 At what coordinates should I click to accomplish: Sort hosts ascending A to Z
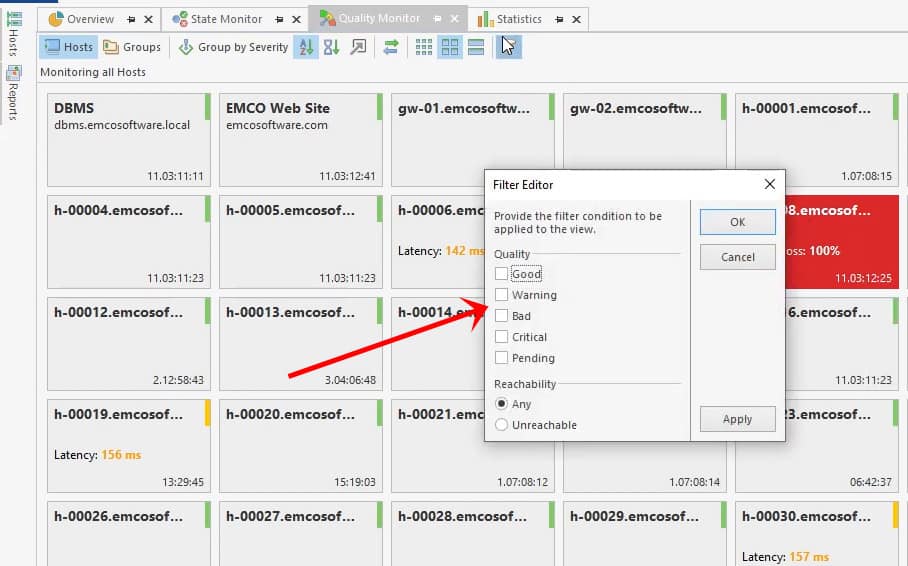pos(306,47)
